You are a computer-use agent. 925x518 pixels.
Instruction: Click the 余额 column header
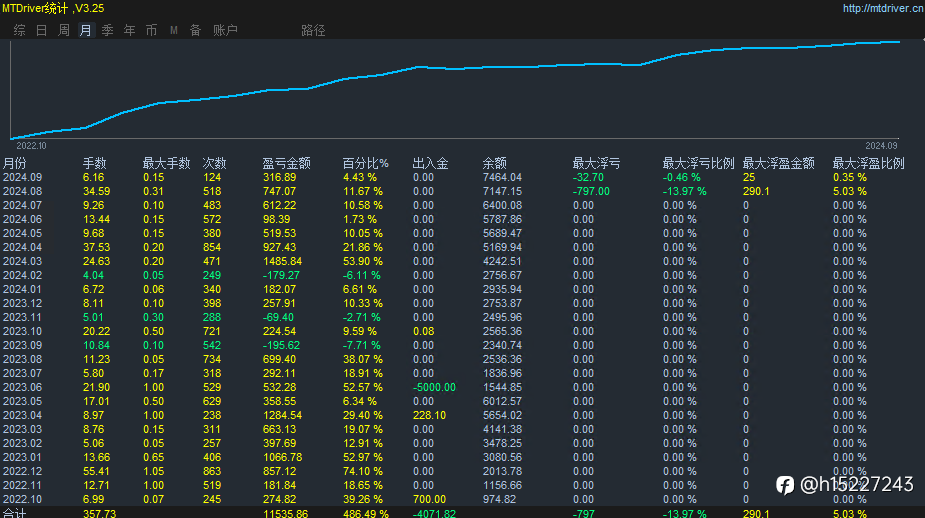tap(494, 163)
